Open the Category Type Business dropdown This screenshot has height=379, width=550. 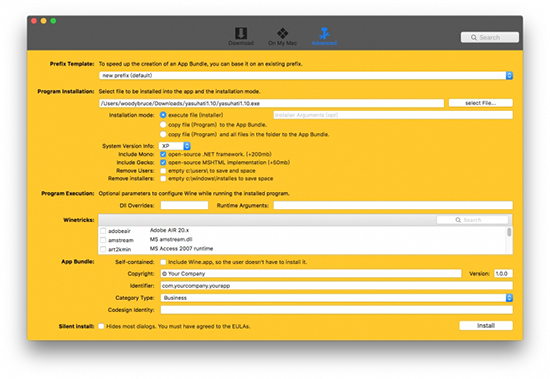point(337,298)
